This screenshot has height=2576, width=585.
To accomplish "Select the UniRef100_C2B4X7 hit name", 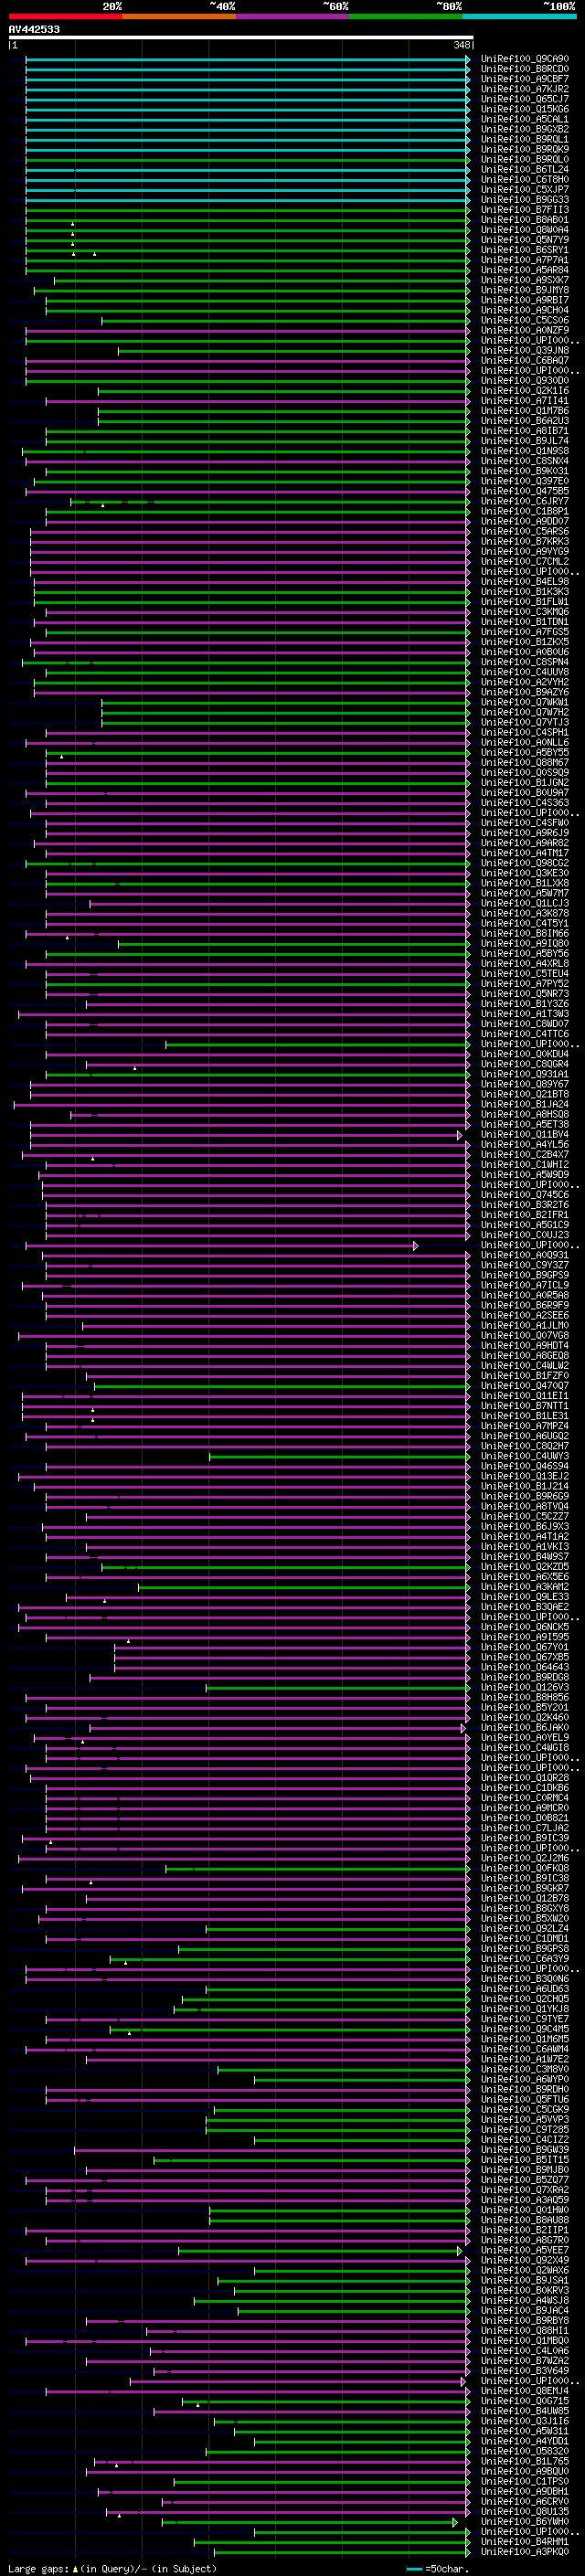I will [x=525, y=1155].
